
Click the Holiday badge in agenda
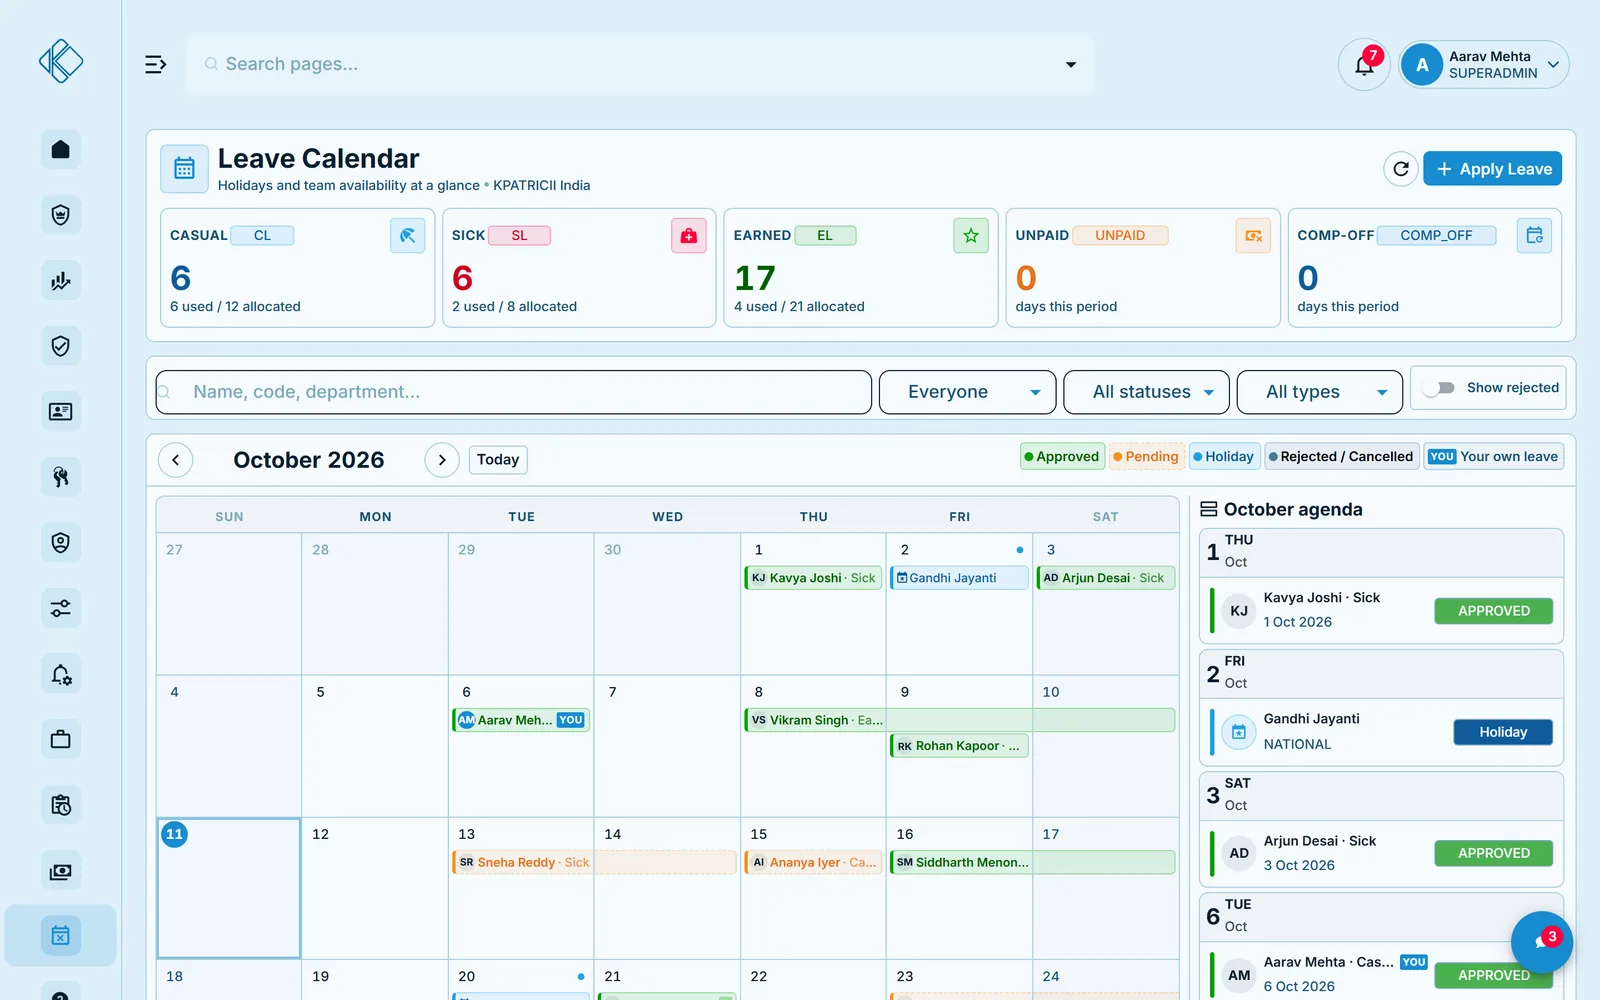(x=1503, y=732)
